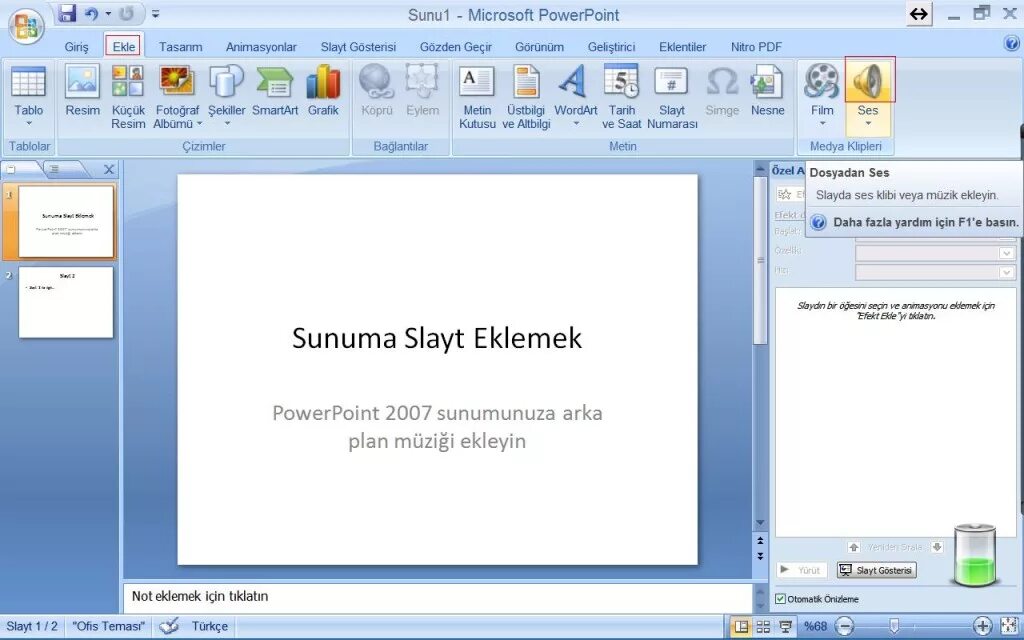Click "Ofis Teması" in status bar
The image size is (1024, 640).
coord(108,626)
